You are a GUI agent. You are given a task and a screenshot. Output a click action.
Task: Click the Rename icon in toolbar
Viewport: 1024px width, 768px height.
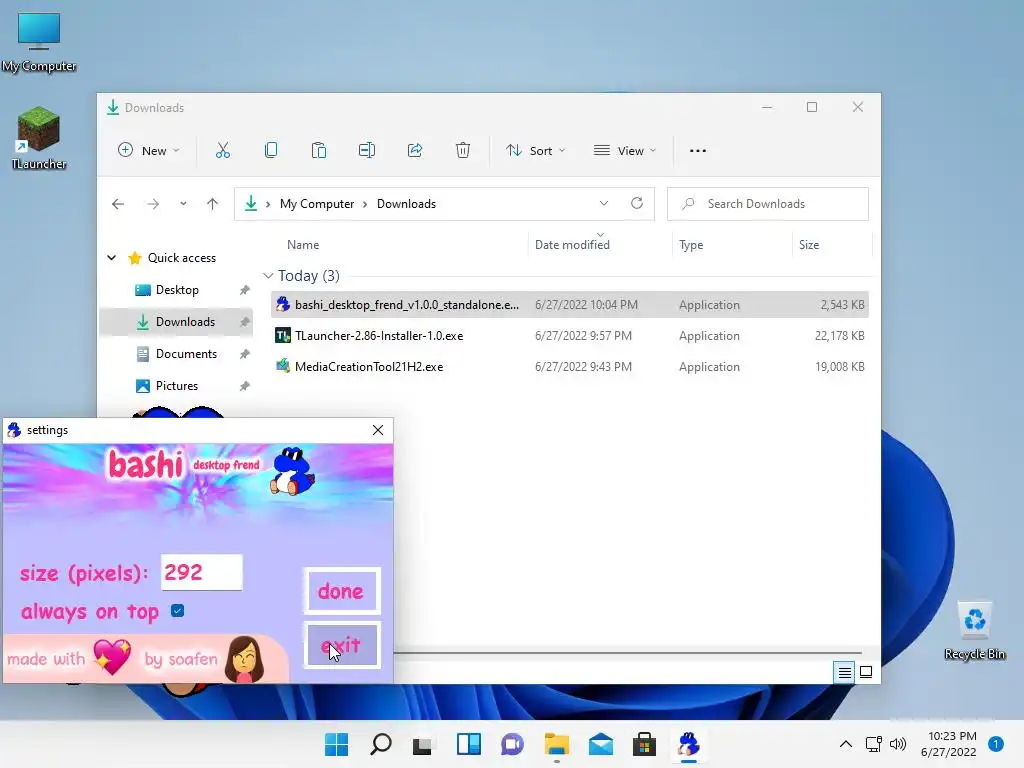tap(366, 151)
